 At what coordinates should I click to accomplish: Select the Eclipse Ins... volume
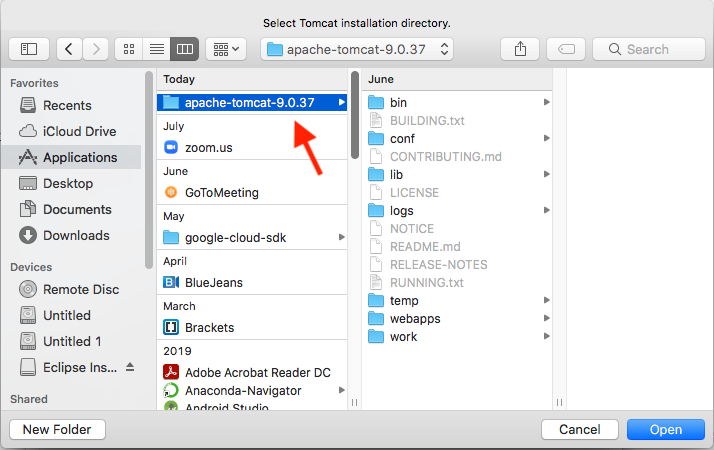pyautogui.click(x=68, y=367)
